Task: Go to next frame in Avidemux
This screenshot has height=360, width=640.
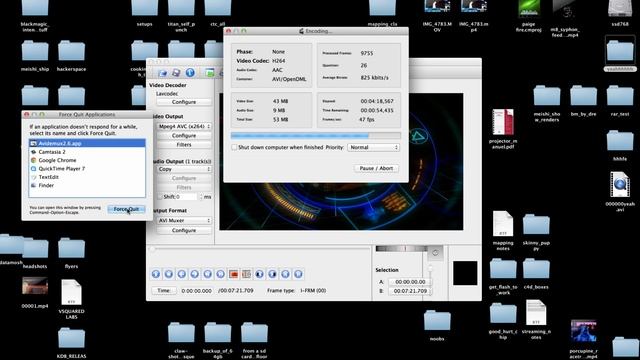Action: click(x=195, y=274)
